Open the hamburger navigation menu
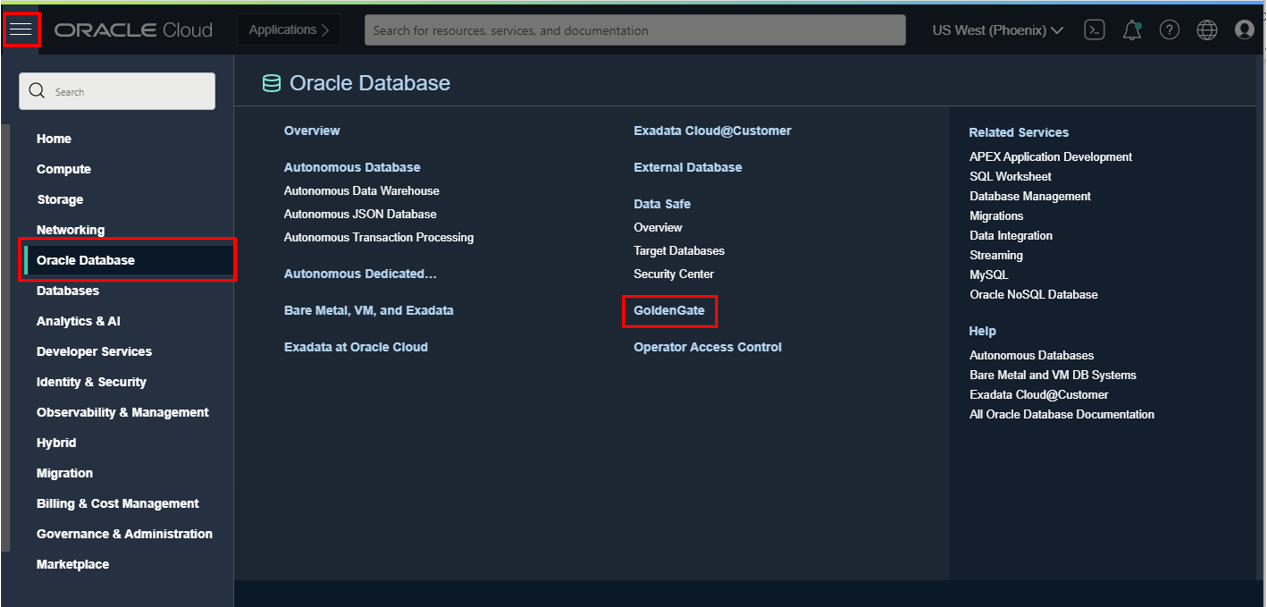Viewport: 1267px width, 607px height. [21, 30]
